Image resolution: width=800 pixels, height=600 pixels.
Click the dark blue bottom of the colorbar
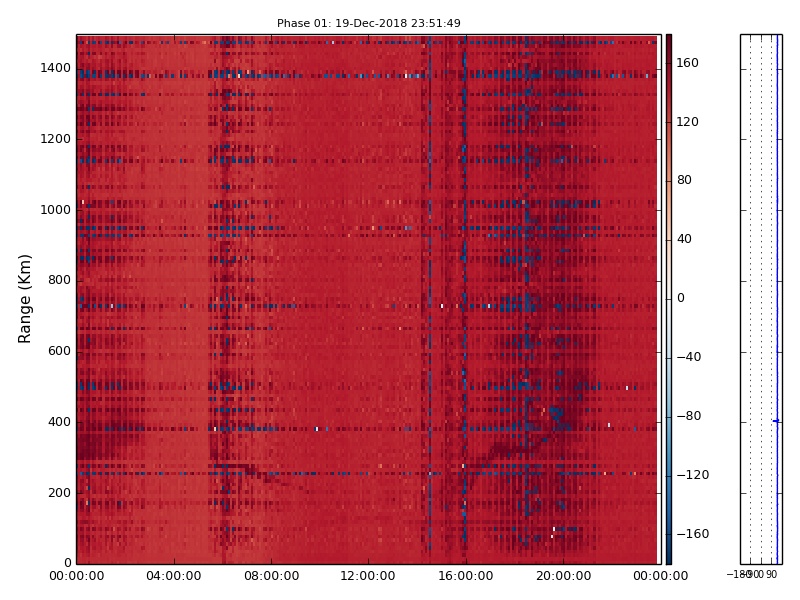(668, 558)
